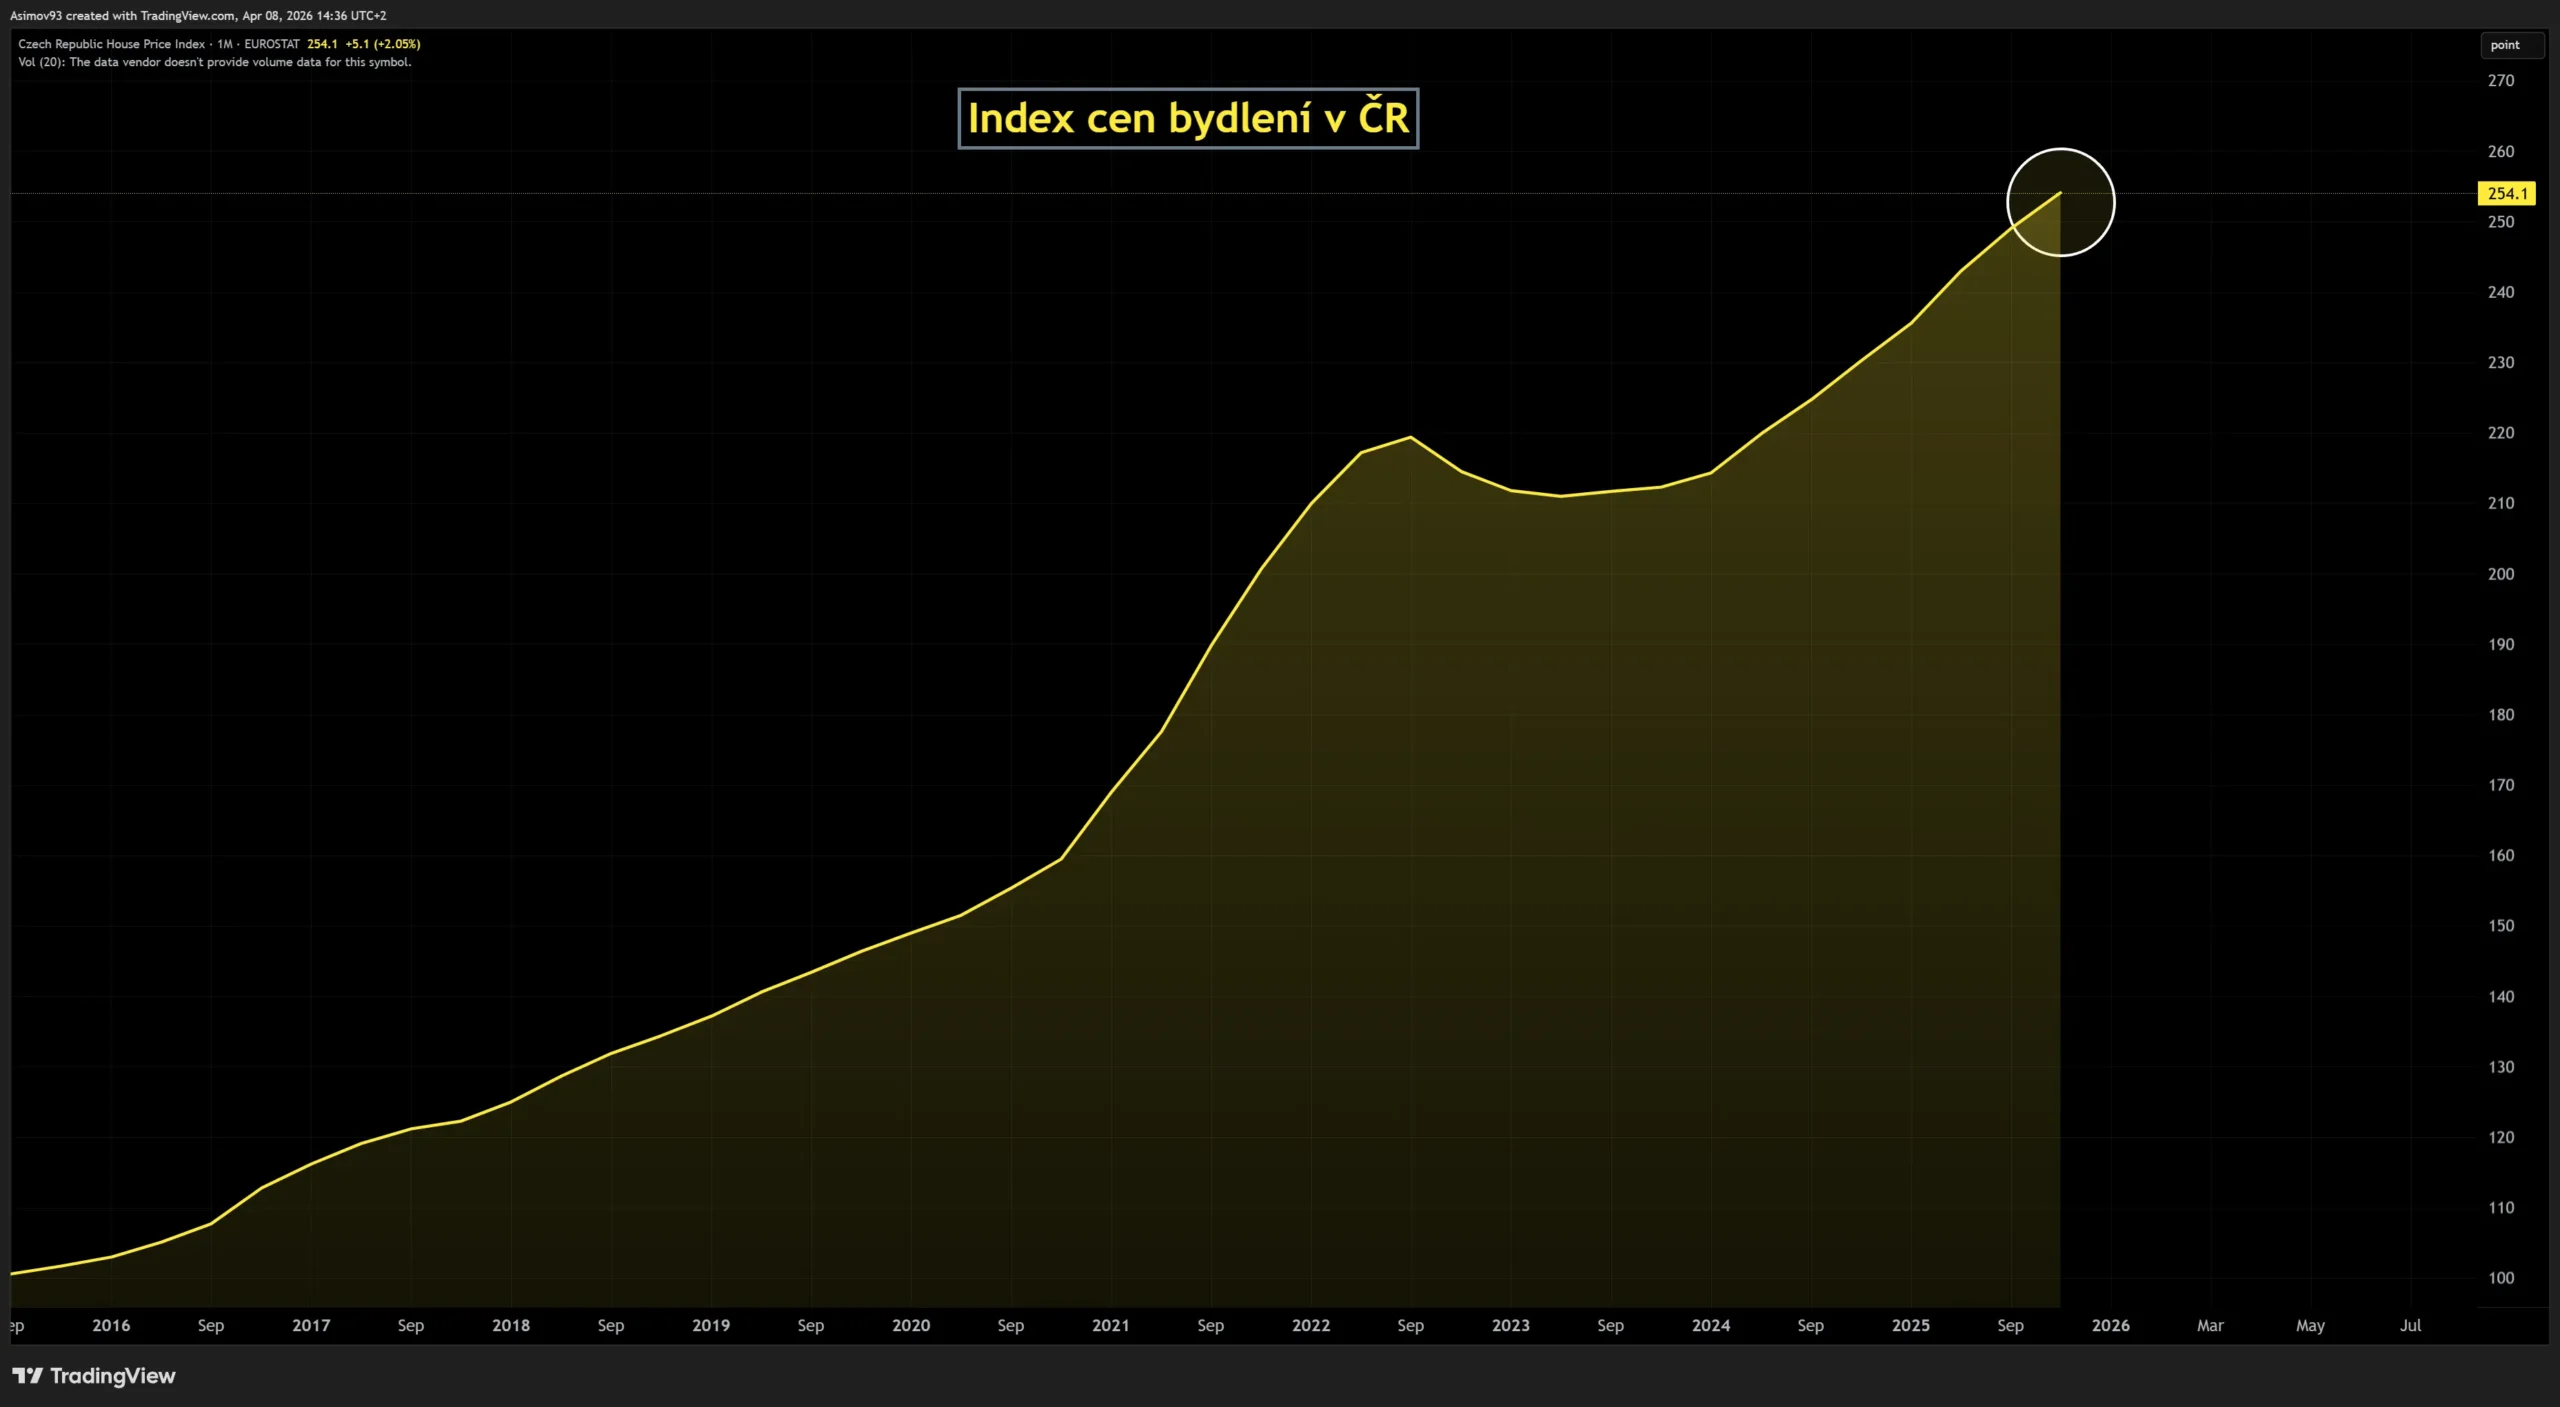Click the TradingView logo icon
The image size is (2560, 1407).
pos(27,1376)
